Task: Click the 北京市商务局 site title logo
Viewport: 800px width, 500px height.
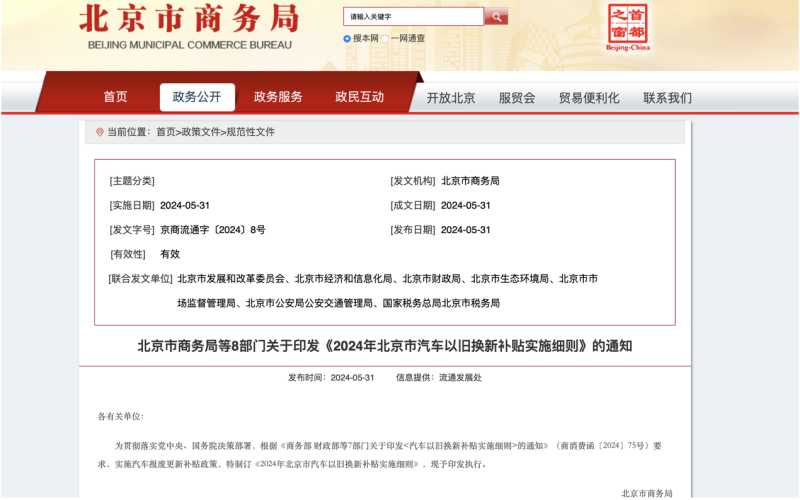Action: click(x=189, y=18)
